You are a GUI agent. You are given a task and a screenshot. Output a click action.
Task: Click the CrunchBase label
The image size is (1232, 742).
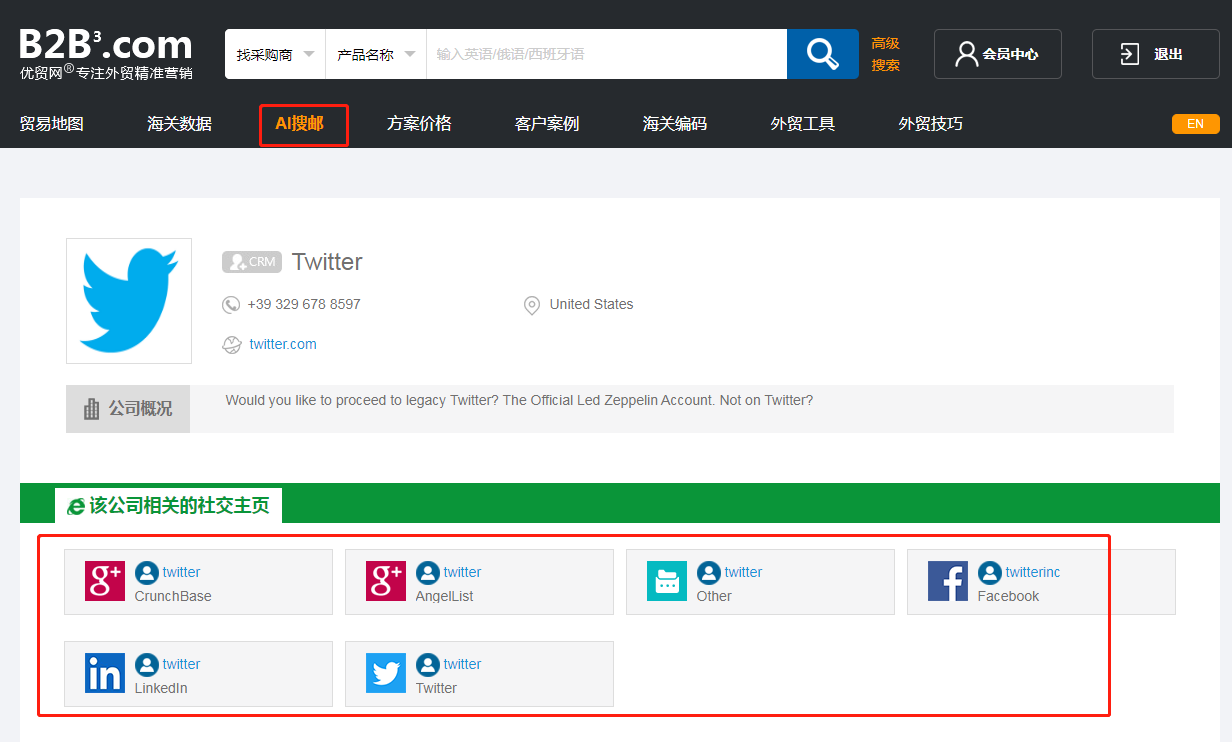point(173,596)
